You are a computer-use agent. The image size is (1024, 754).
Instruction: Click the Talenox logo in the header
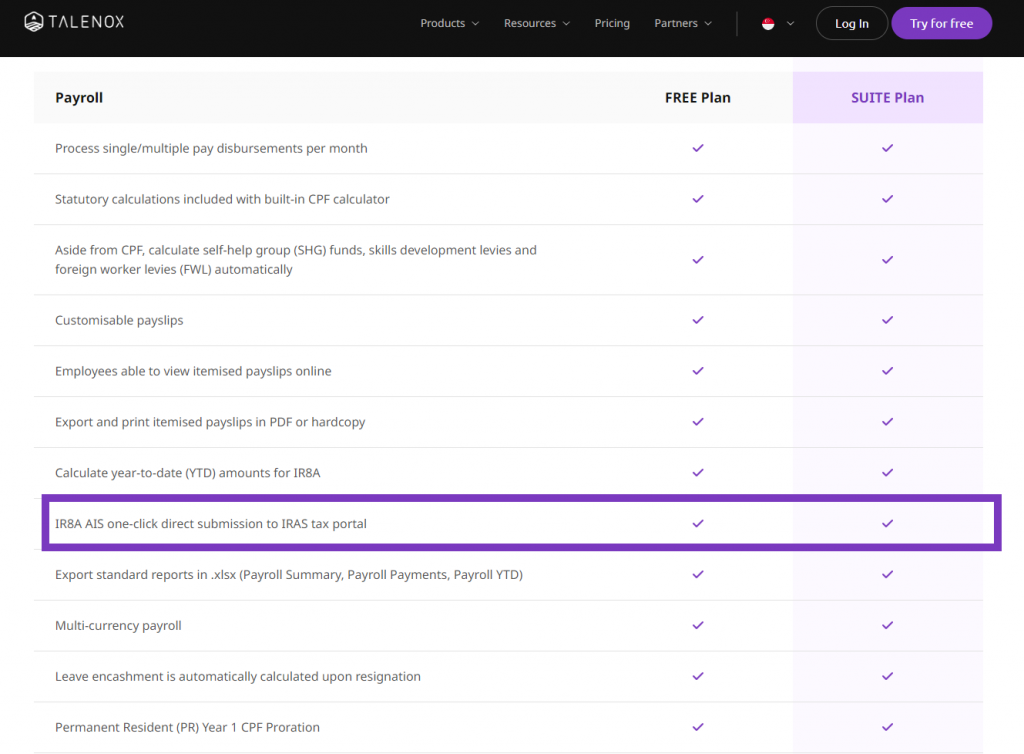pyautogui.click(x=74, y=22)
